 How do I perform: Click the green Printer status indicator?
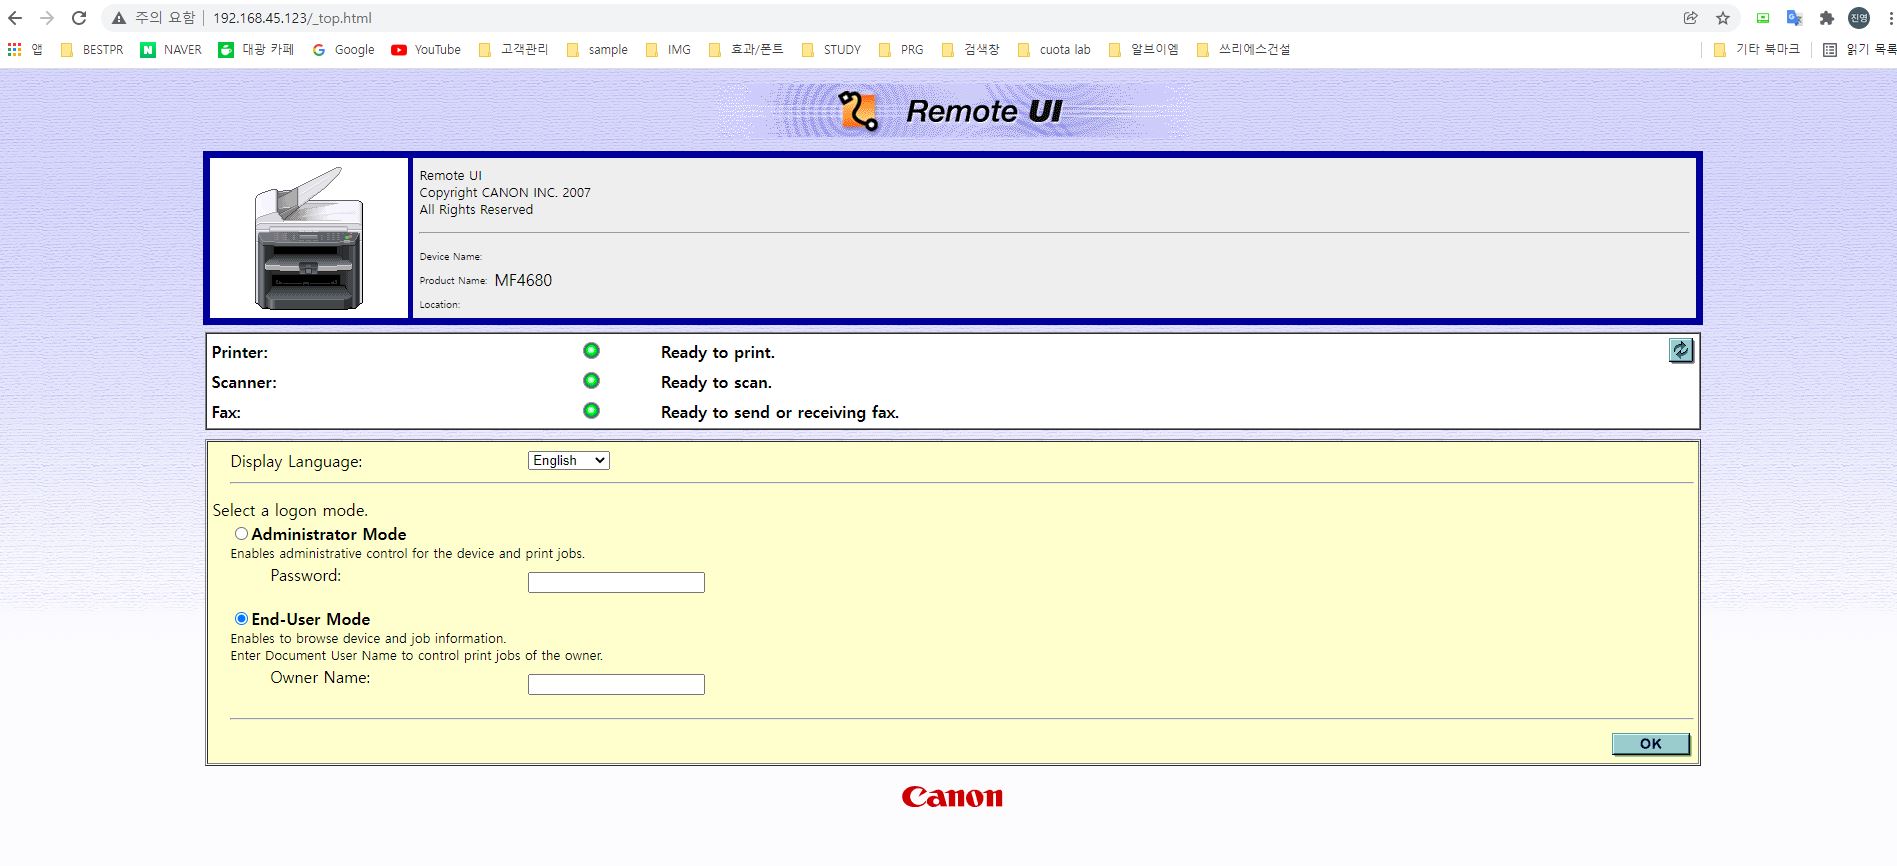[x=591, y=350]
